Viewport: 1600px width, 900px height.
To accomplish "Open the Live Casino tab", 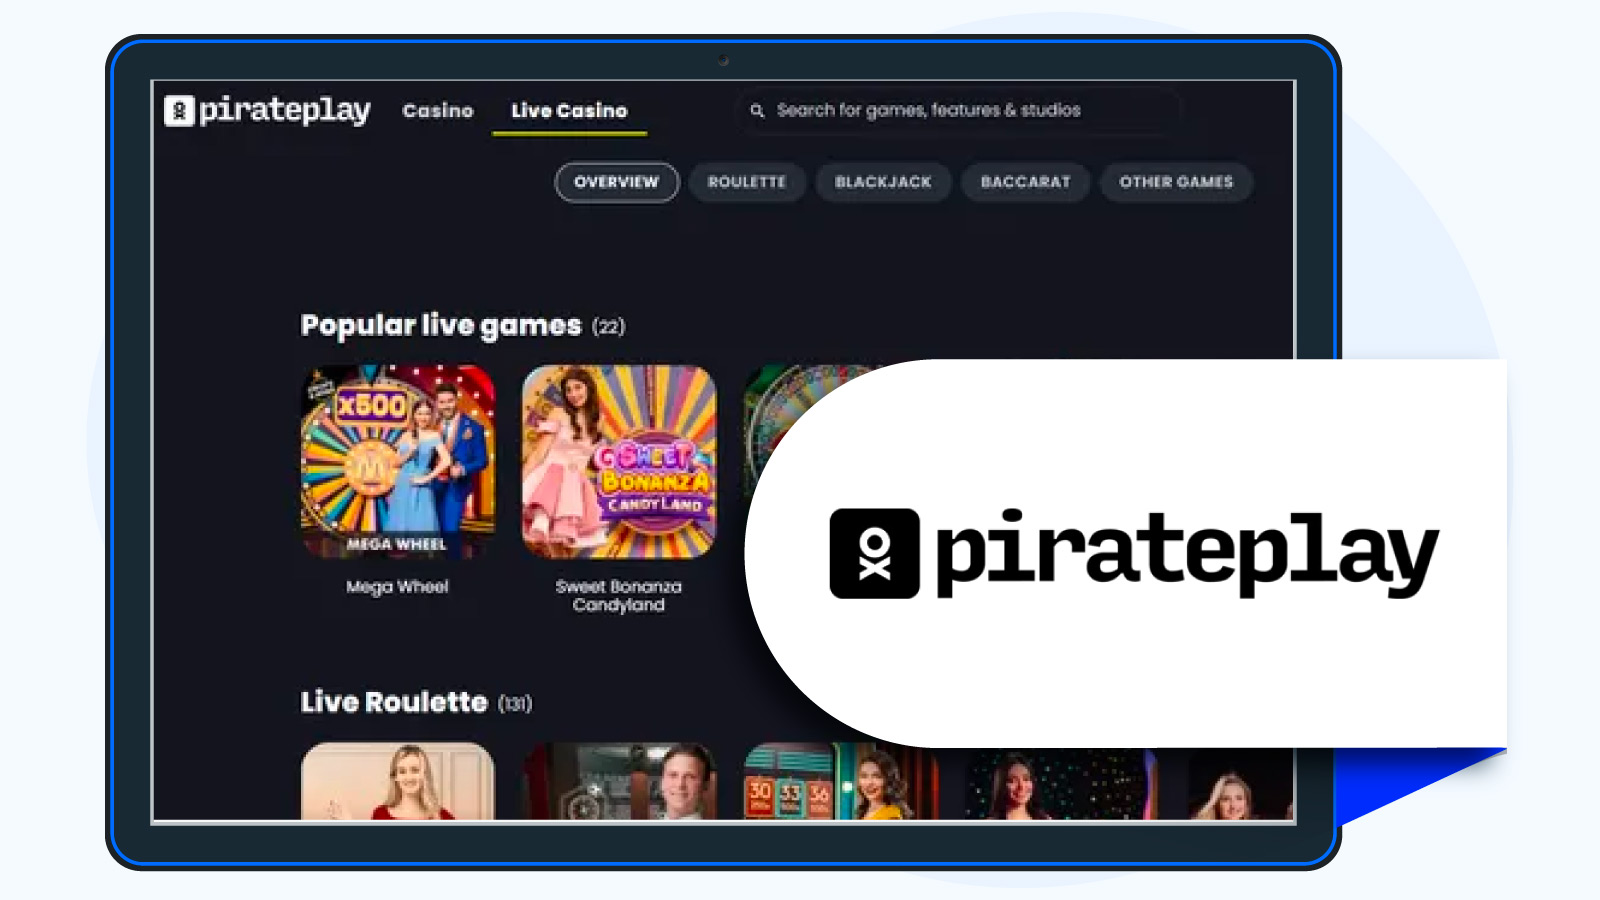I will 569,111.
